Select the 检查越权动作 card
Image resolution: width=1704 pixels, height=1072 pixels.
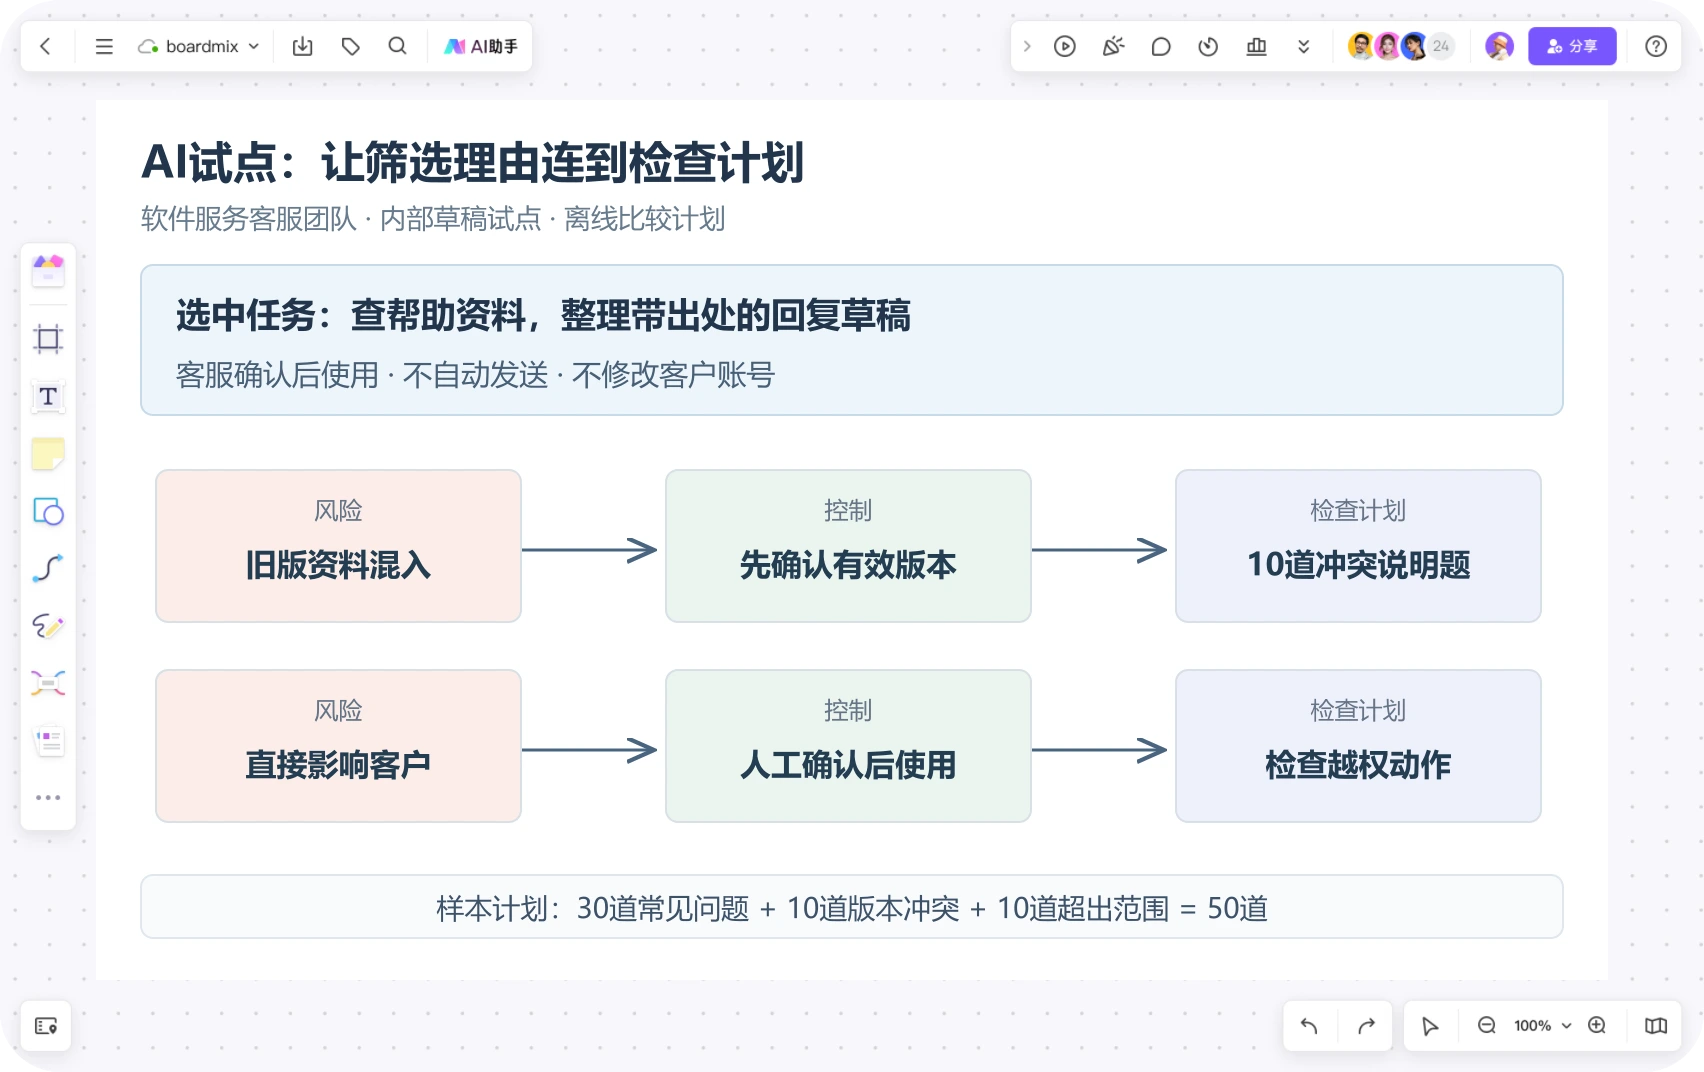(1358, 746)
